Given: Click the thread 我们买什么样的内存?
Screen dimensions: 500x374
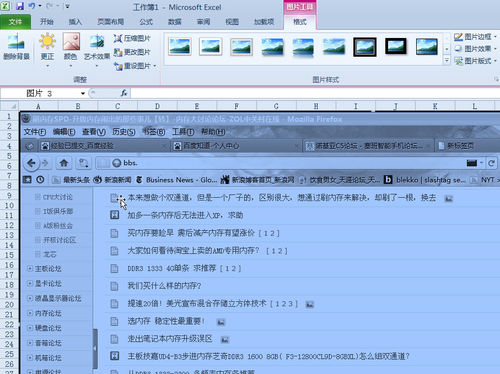Looking at the screenshot, I should [164, 286].
